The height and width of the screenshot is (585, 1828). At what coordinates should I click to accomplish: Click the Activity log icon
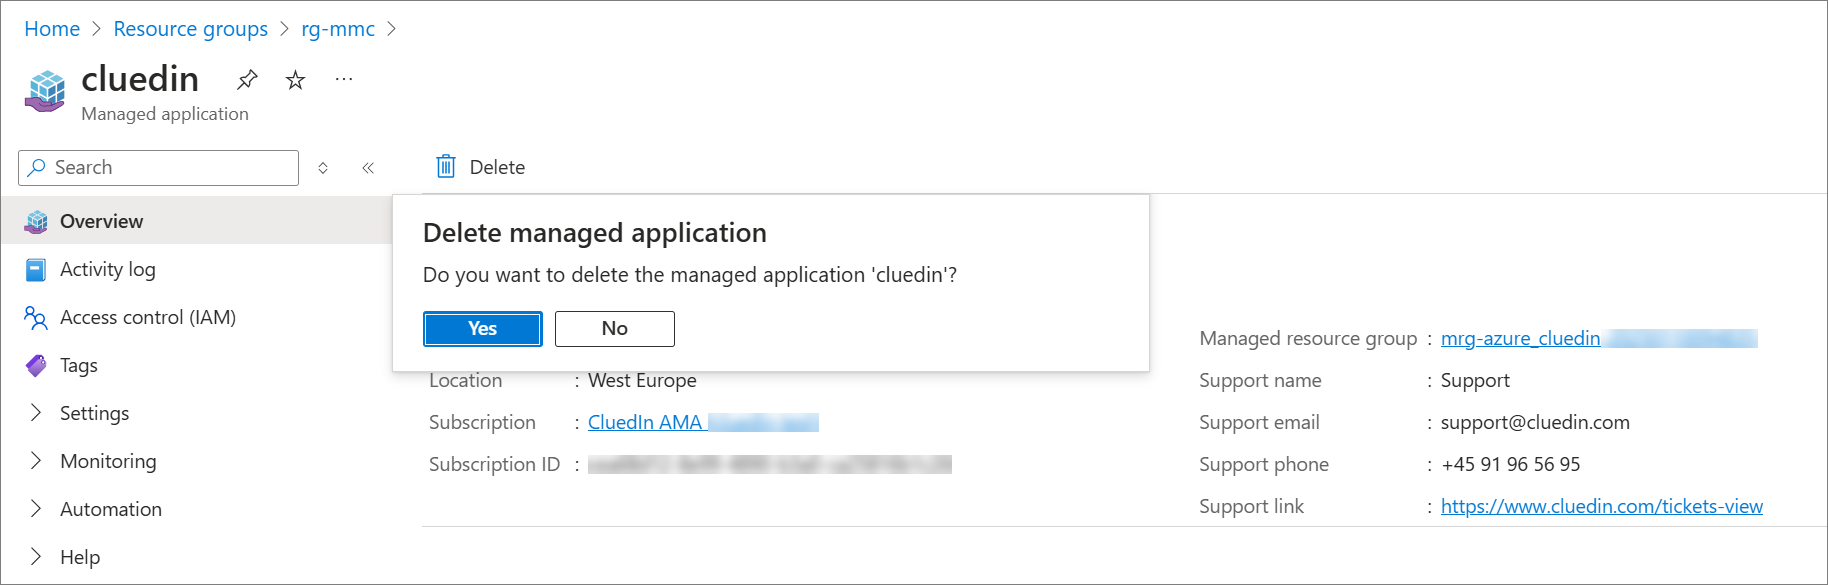[x=36, y=270]
